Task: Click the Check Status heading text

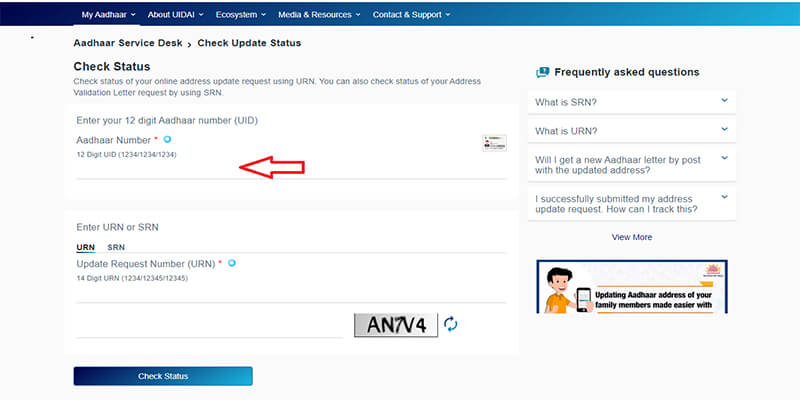Action: click(112, 67)
